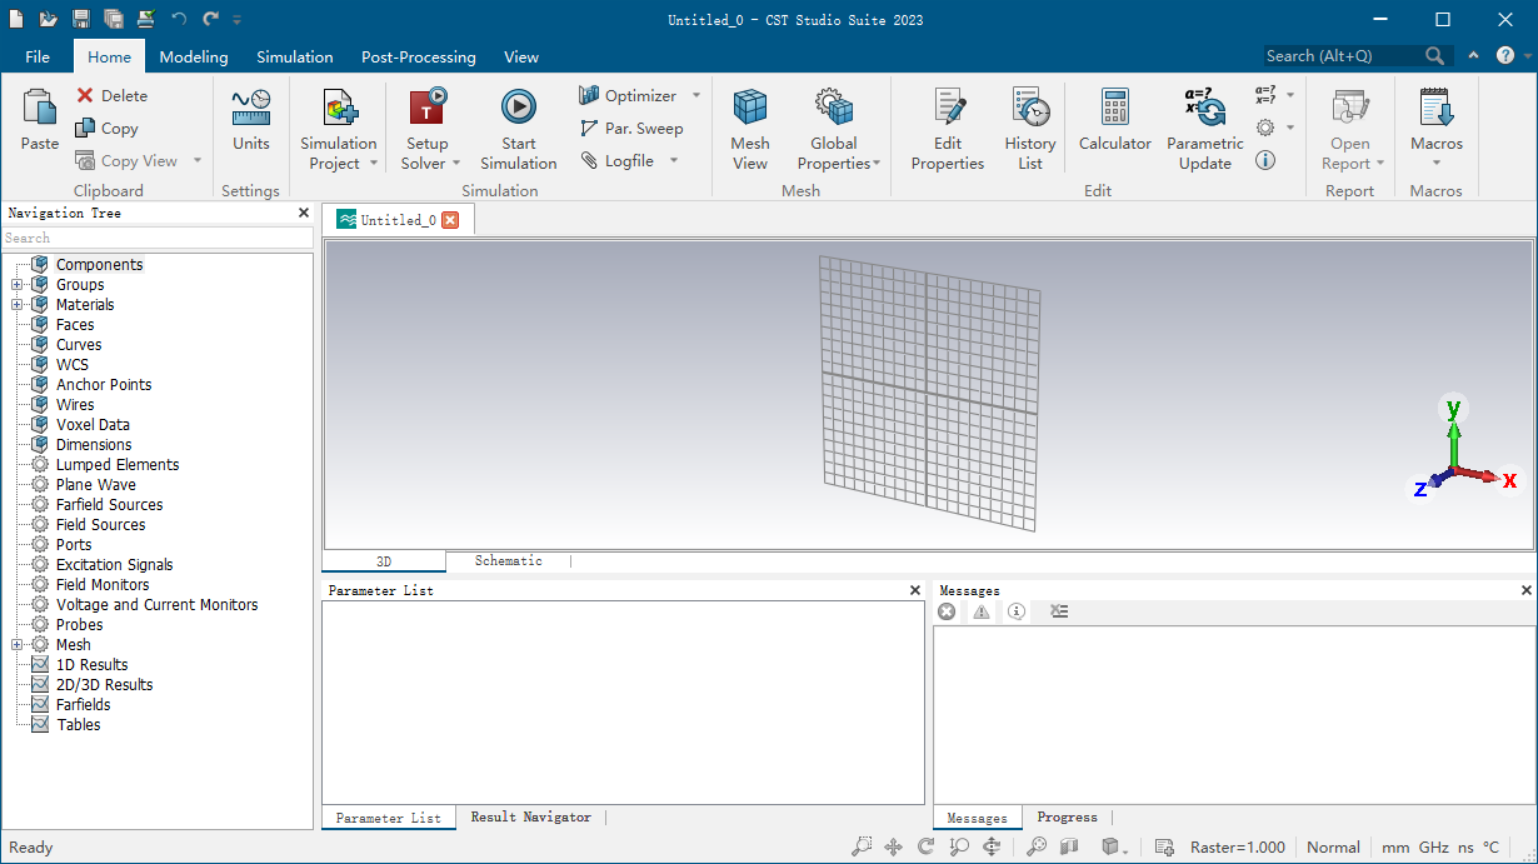Toggle the error filter in Messages
Viewport: 1538px width, 864px height.
tap(947, 611)
